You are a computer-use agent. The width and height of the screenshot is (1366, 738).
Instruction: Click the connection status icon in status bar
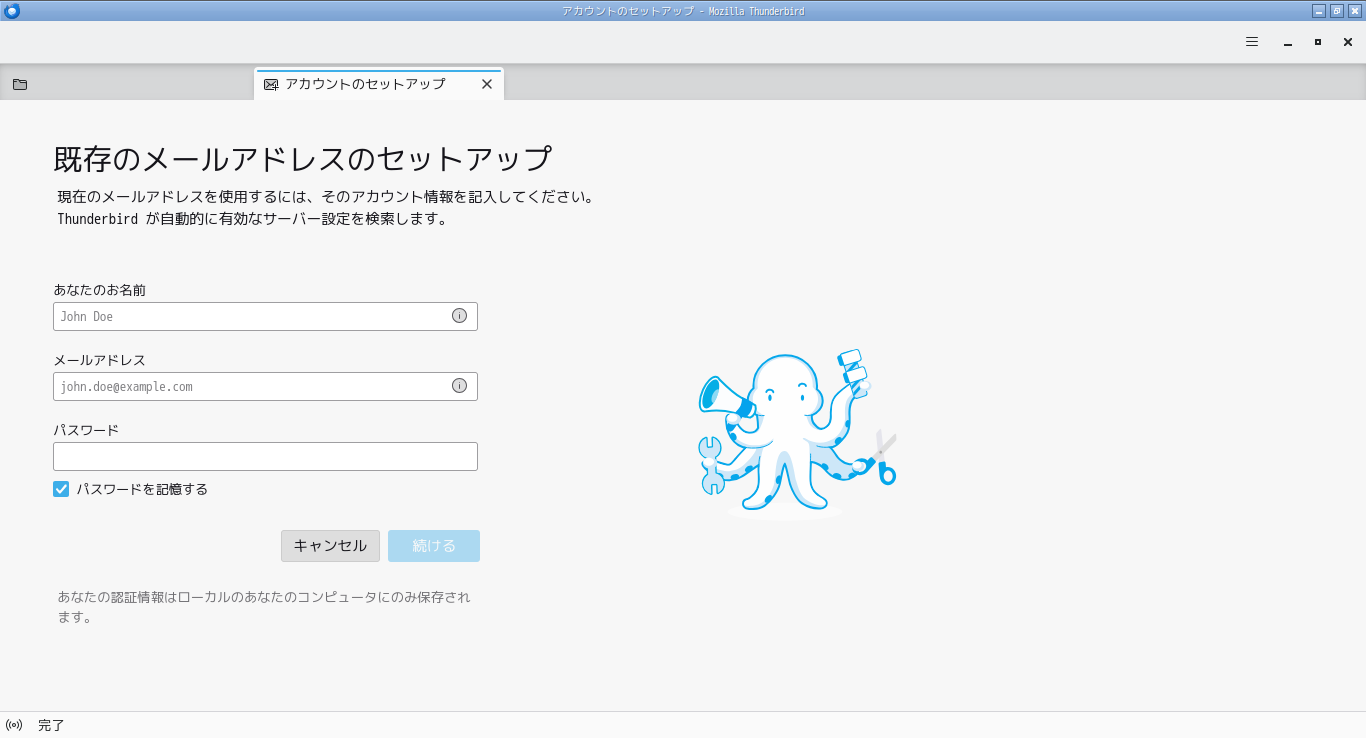coord(14,725)
